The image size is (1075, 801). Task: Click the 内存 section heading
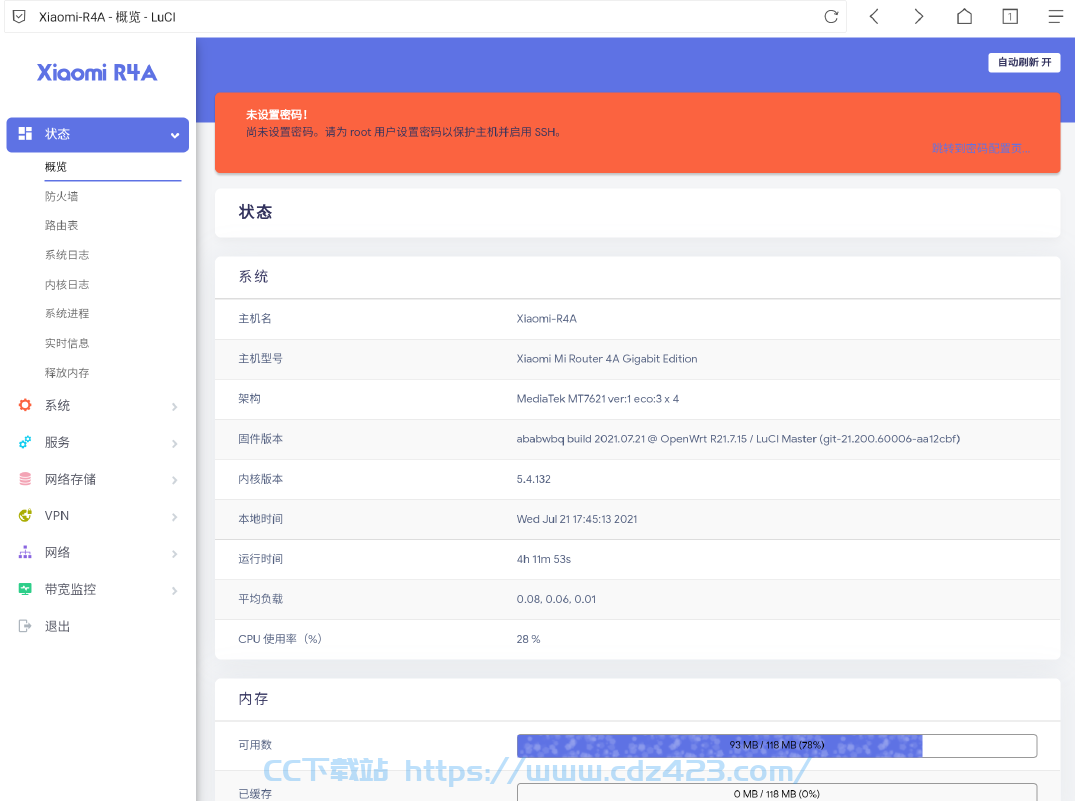pos(254,699)
